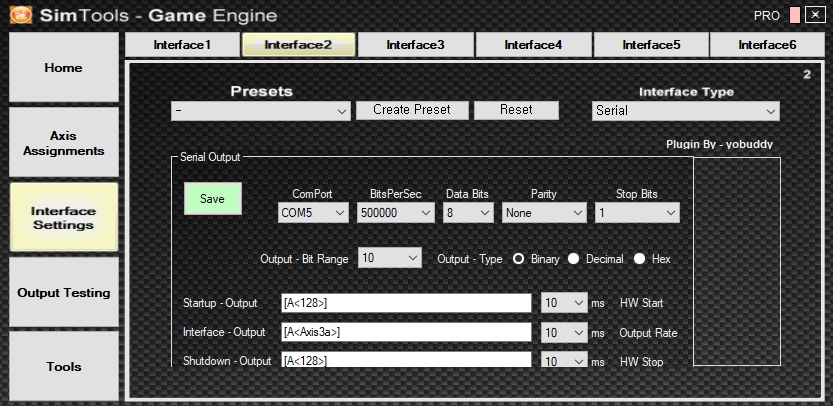Choose the Decimal output type radio button
This screenshot has height=406, width=833.
coord(573,259)
